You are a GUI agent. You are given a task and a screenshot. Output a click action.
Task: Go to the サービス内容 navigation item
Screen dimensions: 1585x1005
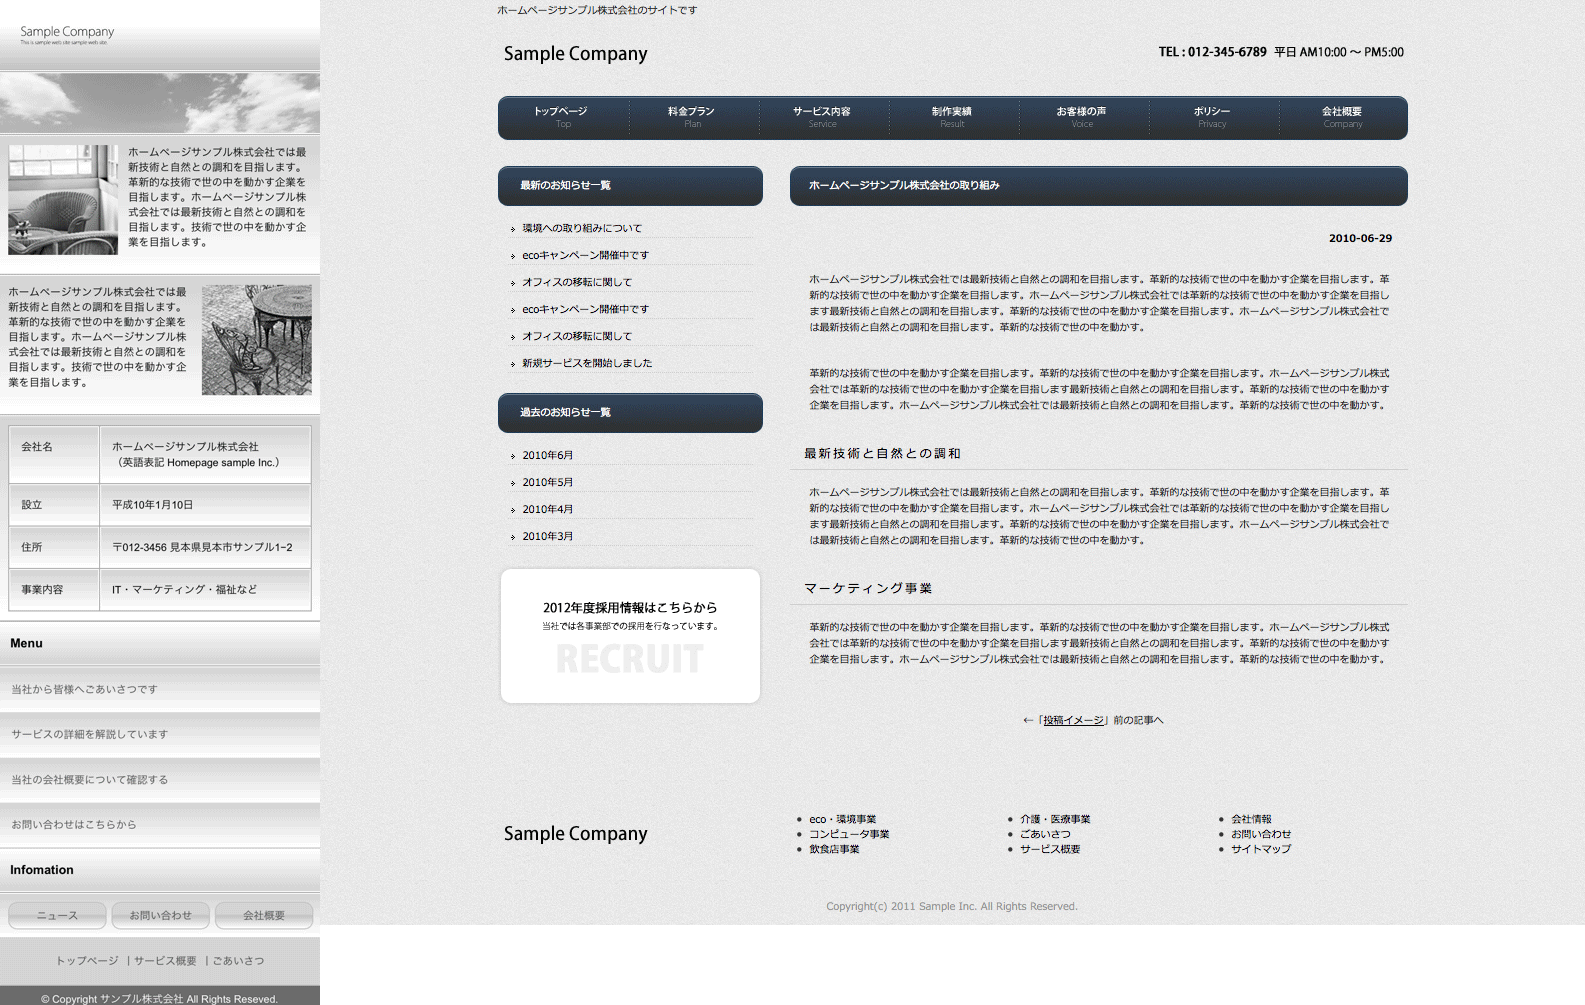click(x=822, y=117)
